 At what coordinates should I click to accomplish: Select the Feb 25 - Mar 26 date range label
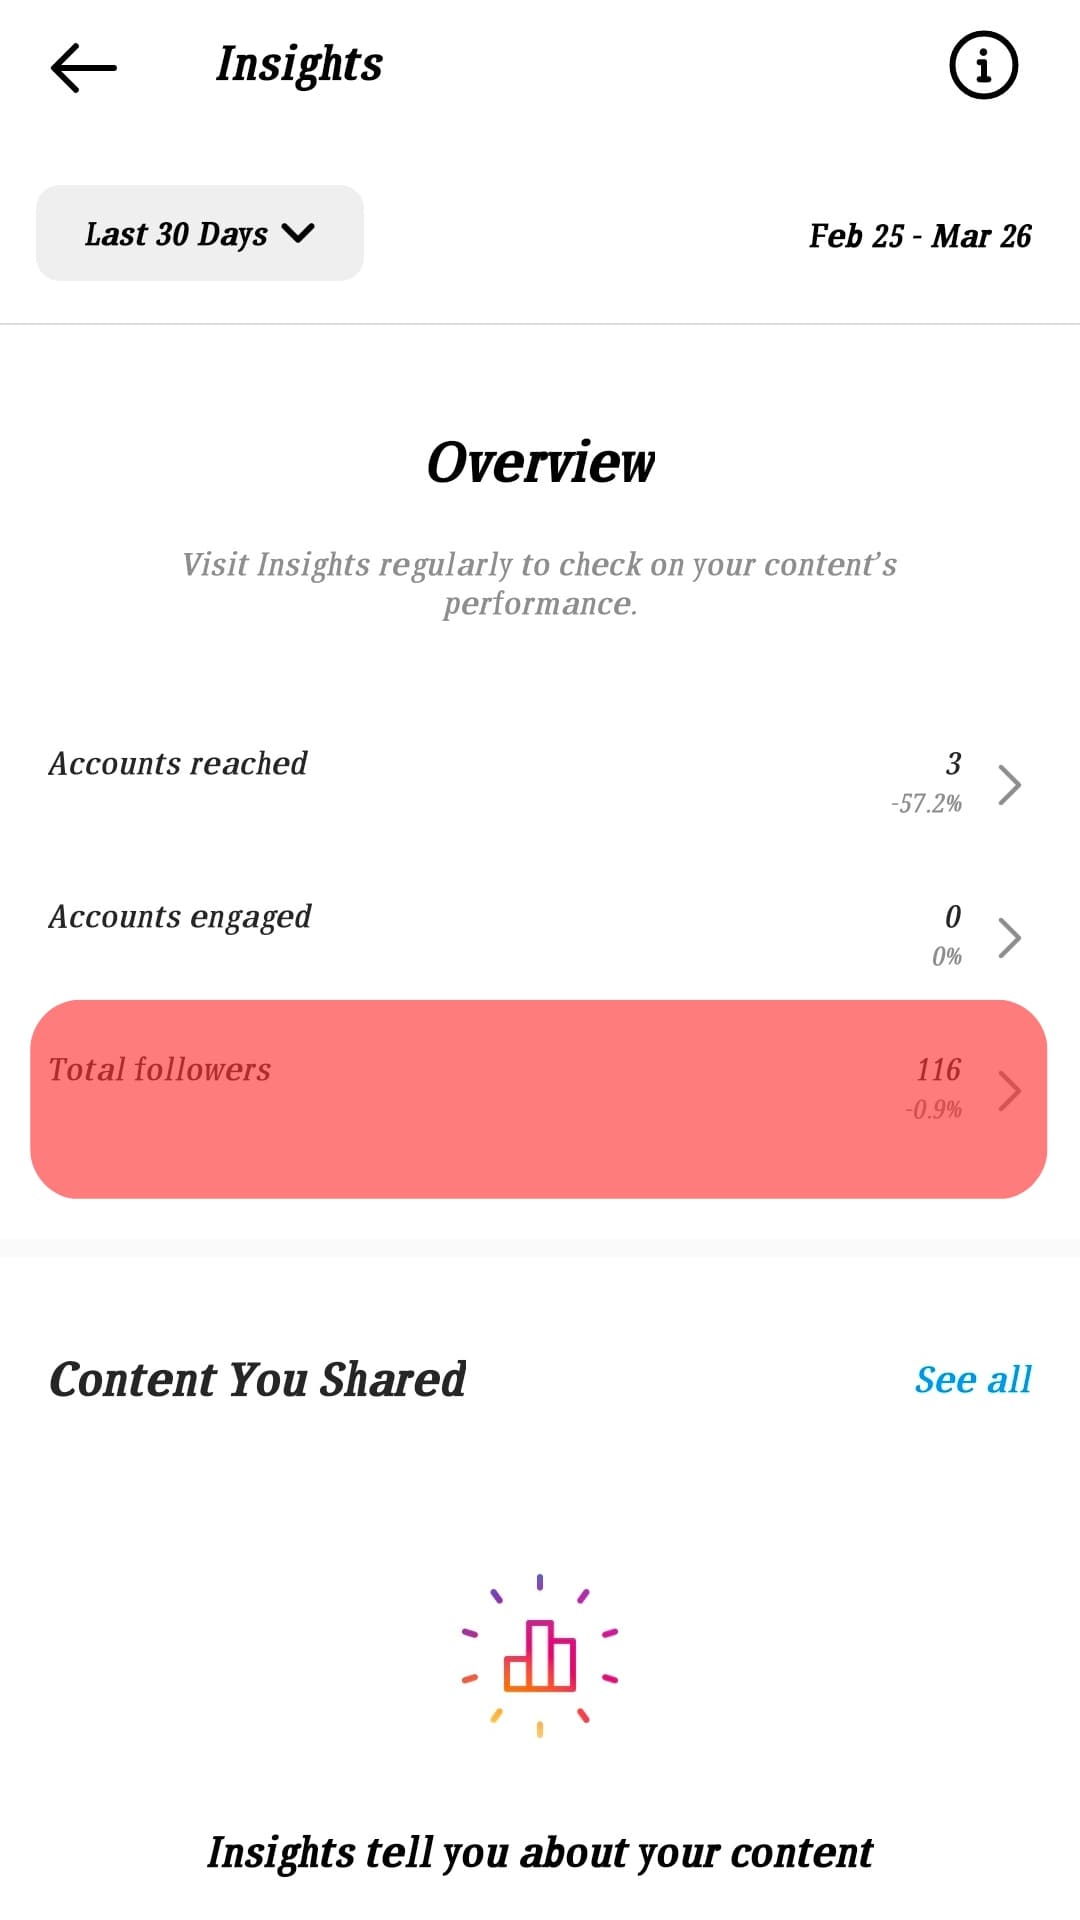920,236
